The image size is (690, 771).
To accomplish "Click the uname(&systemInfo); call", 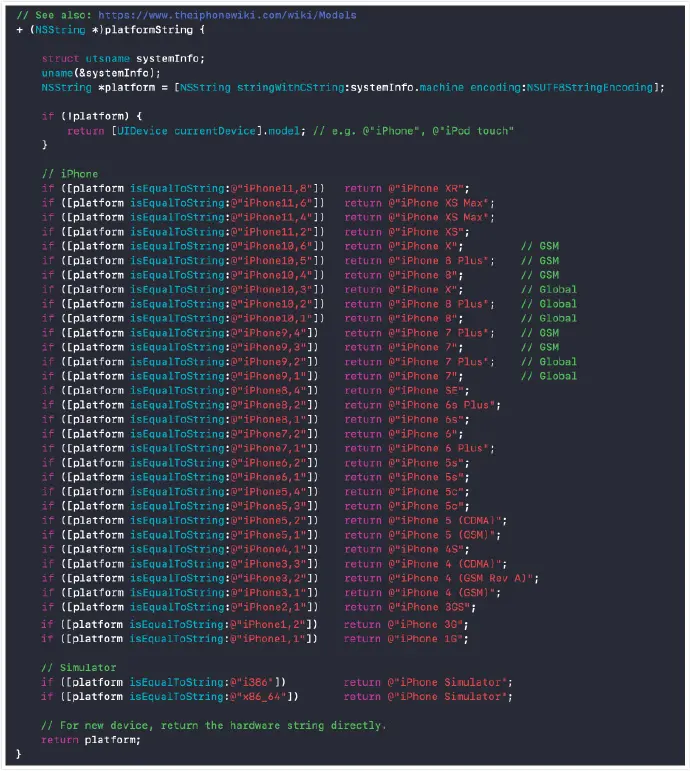I will click(x=101, y=73).
